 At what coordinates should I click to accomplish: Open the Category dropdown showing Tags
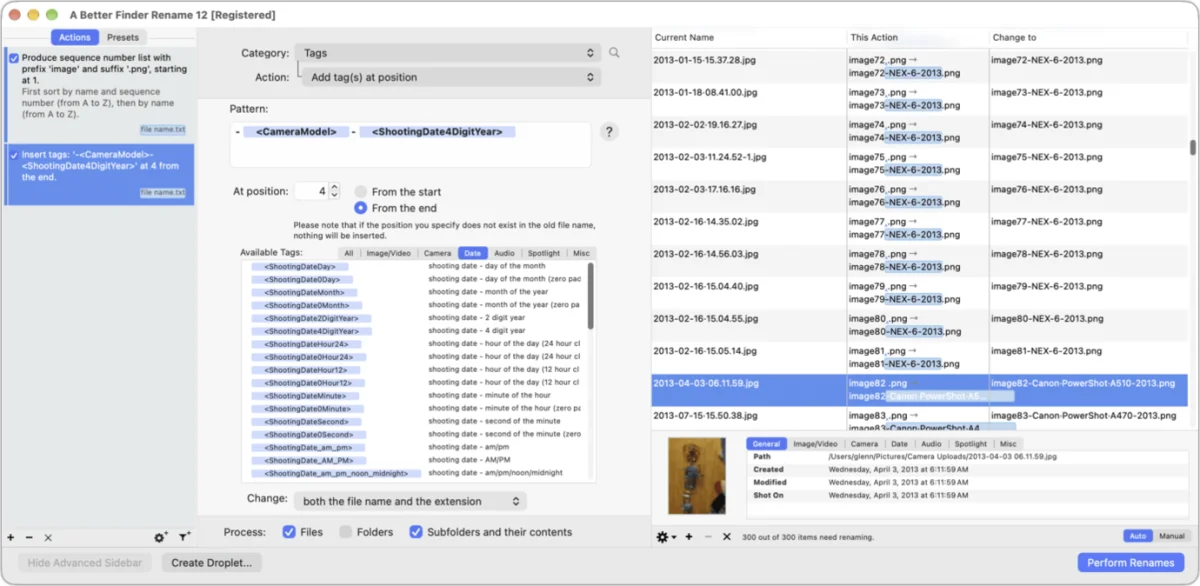[448, 53]
